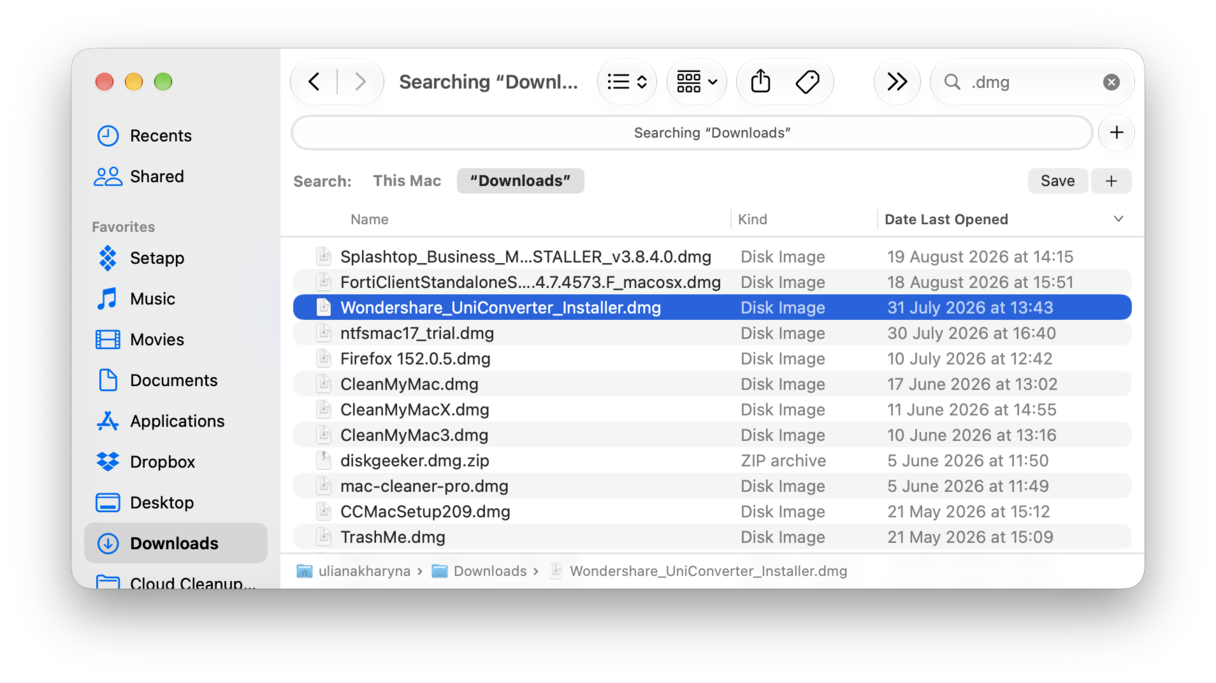Viewport: 1216px width, 683px height.
Task: Click the Recents clock icon
Action: click(108, 136)
